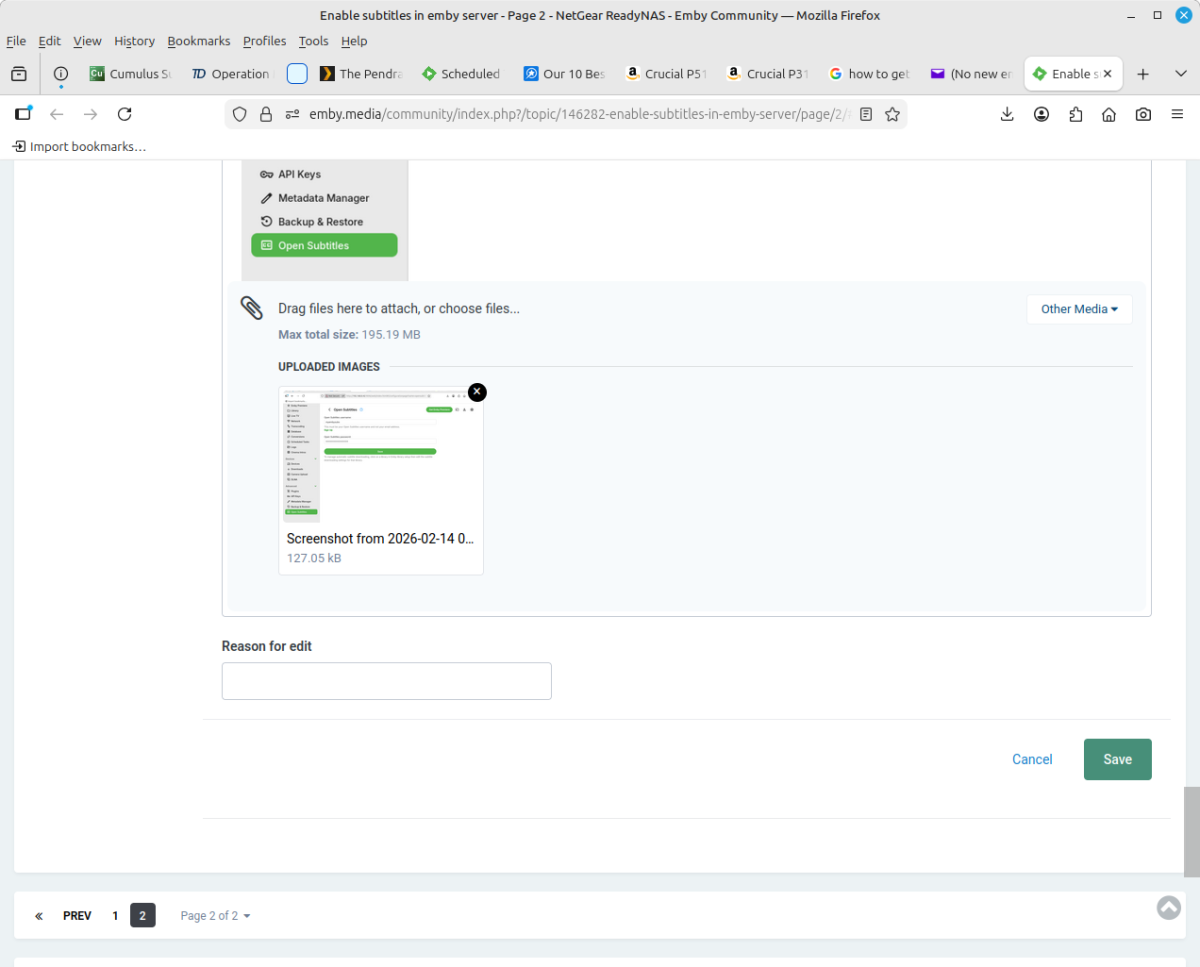1200x967 pixels.
Task: Toggle Reader View in the address bar
Action: tap(866, 114)
